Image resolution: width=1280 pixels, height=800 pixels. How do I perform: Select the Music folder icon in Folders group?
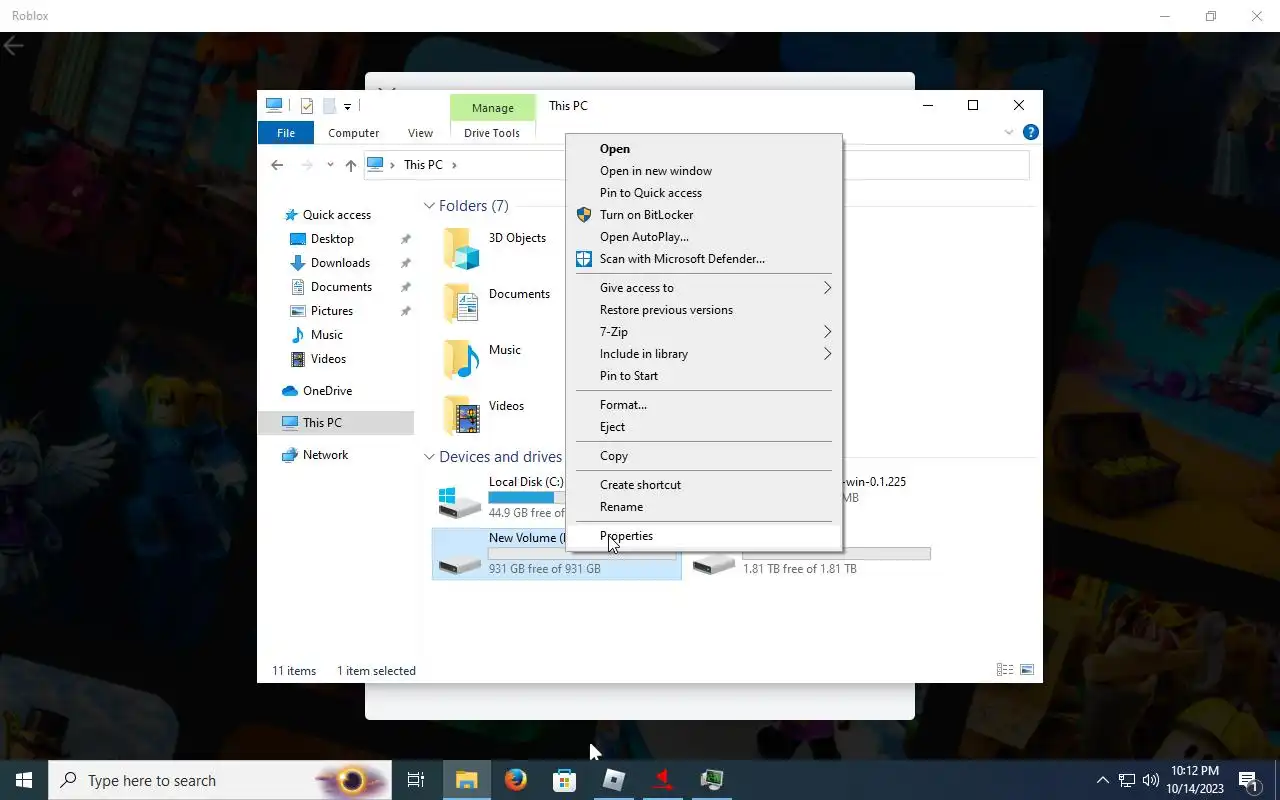click(x=461, y=360)
